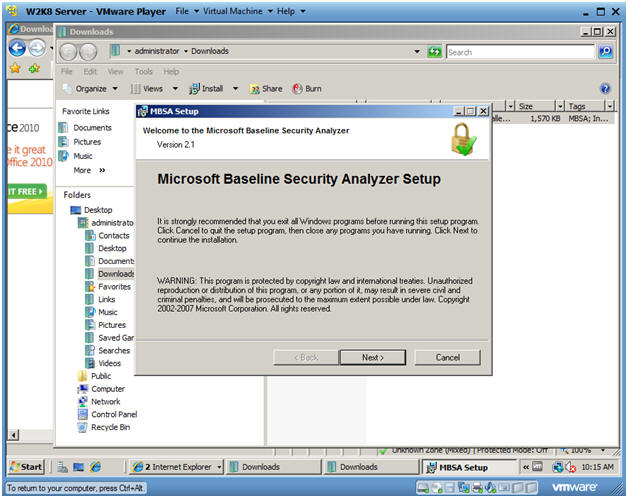Select Public folder in tree
The image size is (628, 498).
[x=101, y=376]
